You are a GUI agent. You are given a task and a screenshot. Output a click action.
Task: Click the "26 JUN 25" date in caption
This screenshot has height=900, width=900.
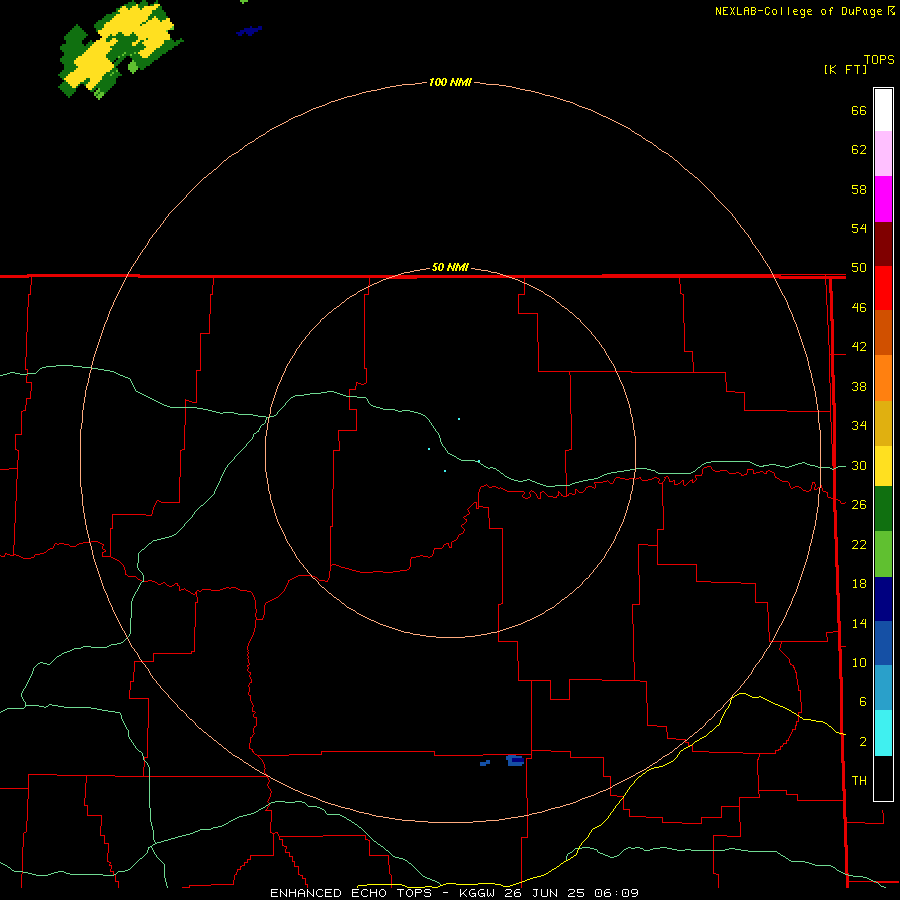545,893
